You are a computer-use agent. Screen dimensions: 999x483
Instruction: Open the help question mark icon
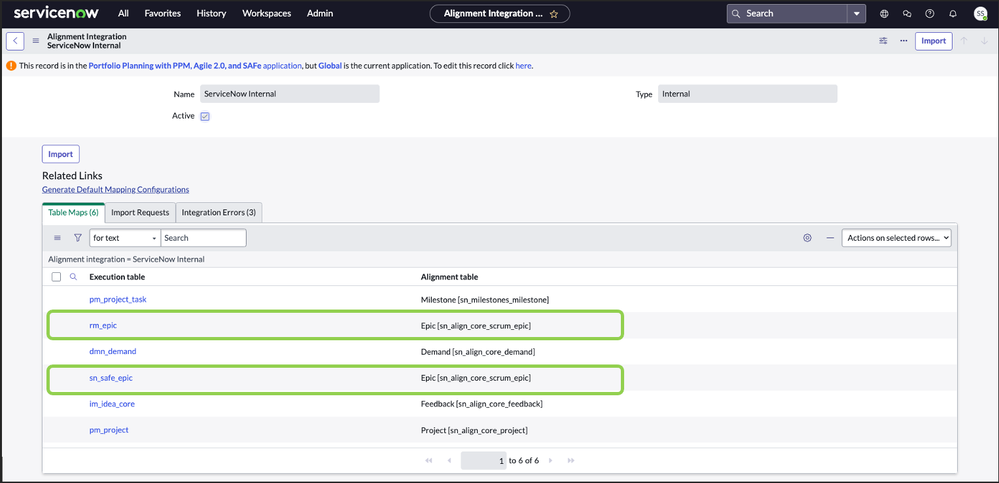[x=930, y=13]
